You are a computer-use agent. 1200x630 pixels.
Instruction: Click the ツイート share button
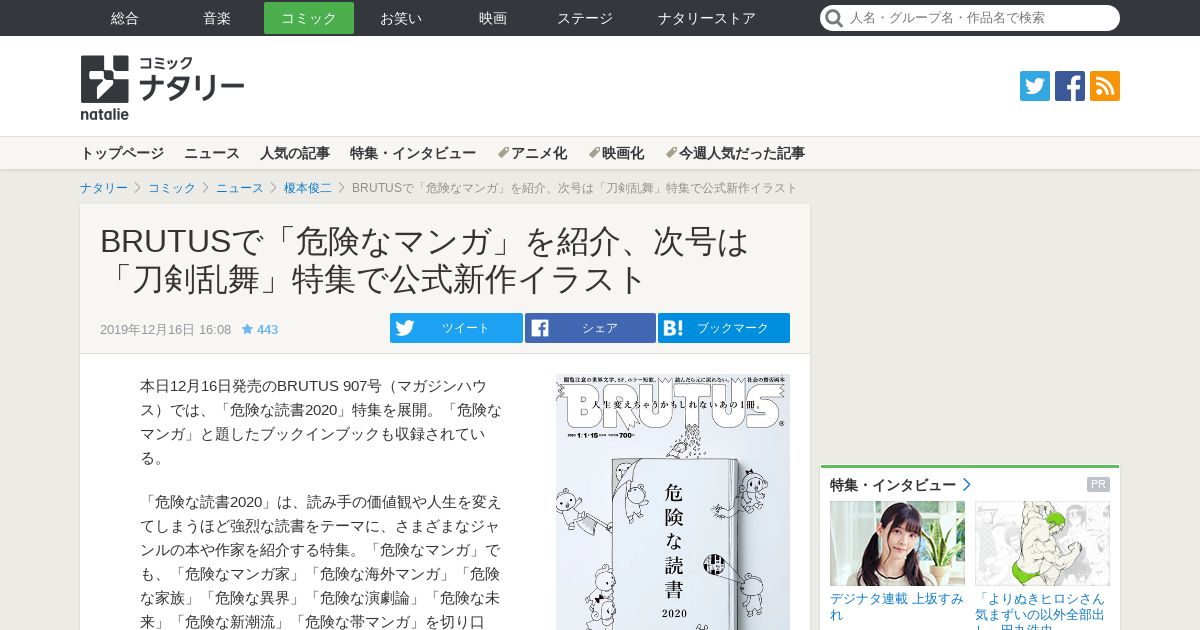click(x=456, y=328)
